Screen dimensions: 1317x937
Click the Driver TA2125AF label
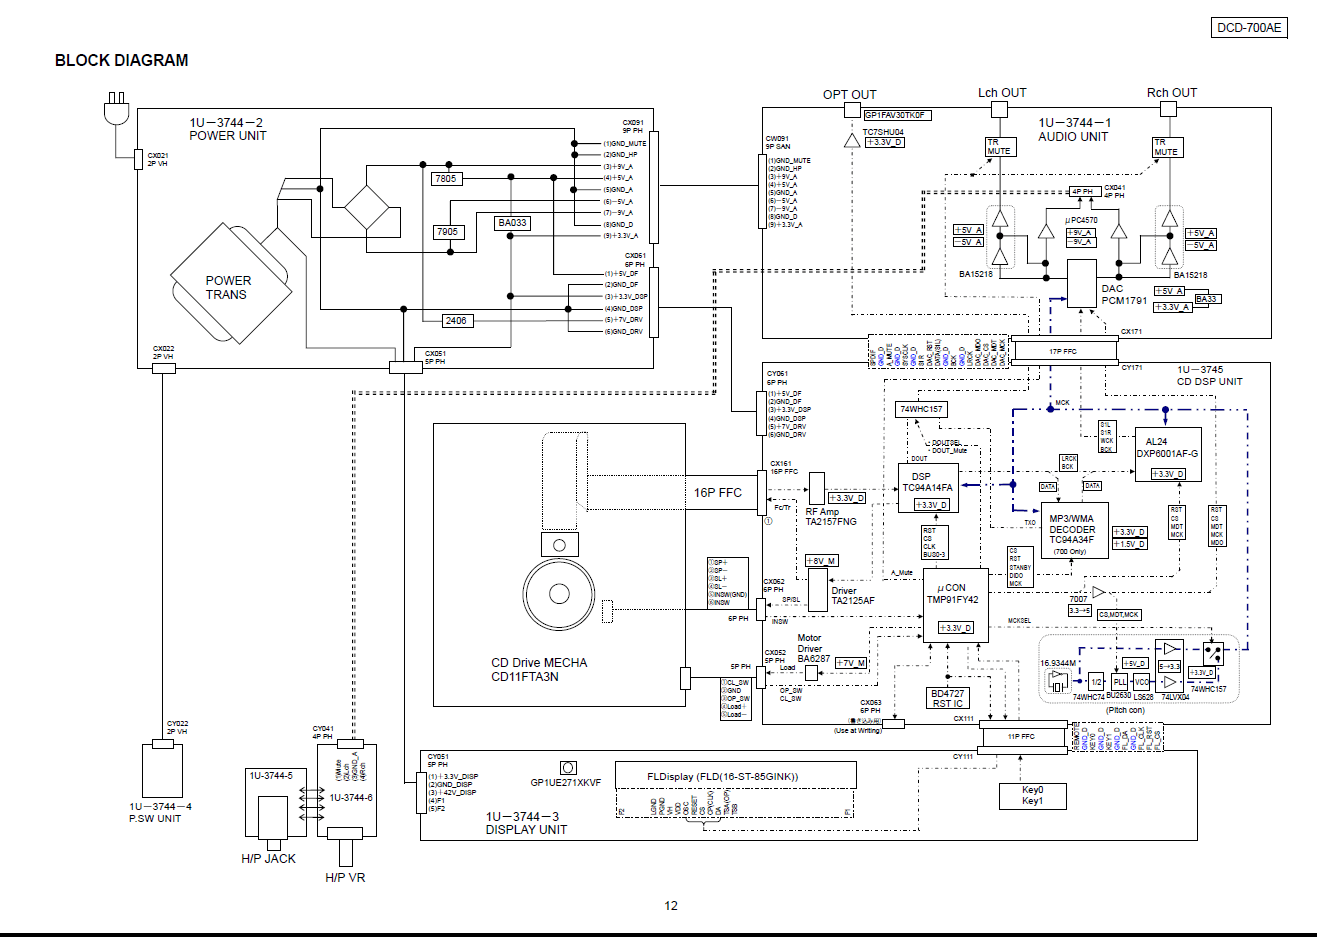click(x=853, y=596)
